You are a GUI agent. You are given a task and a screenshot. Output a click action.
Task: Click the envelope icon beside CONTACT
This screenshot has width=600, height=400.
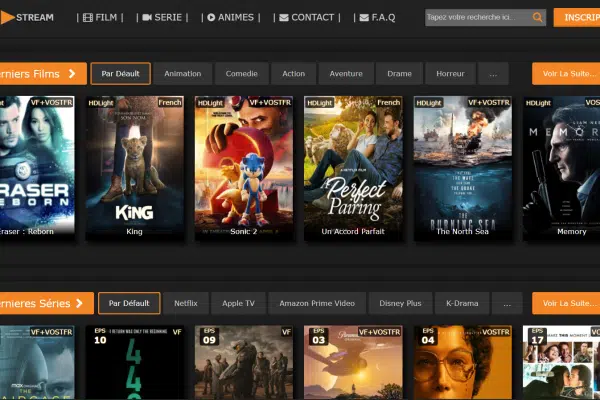[284, 18]
